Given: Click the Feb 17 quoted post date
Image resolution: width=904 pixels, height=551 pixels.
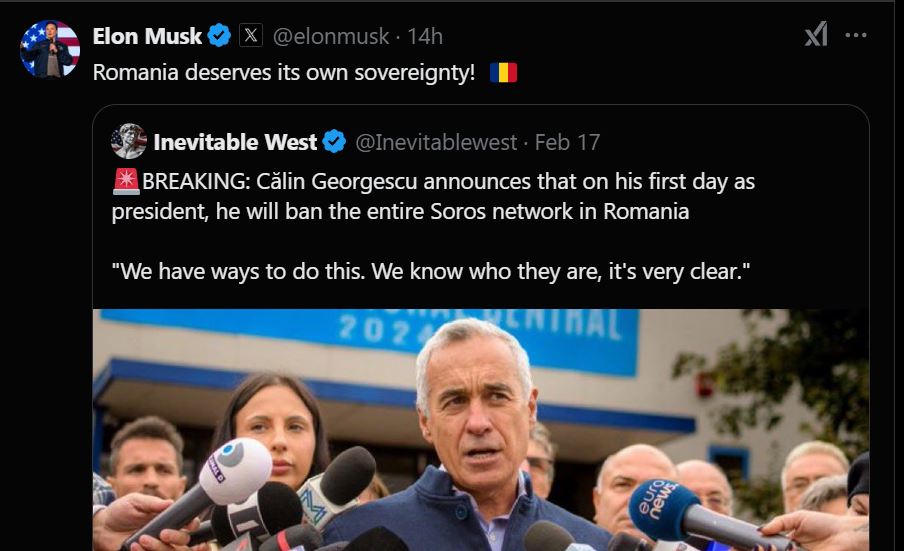Looking at the screenshot, I should click(567, 142).
